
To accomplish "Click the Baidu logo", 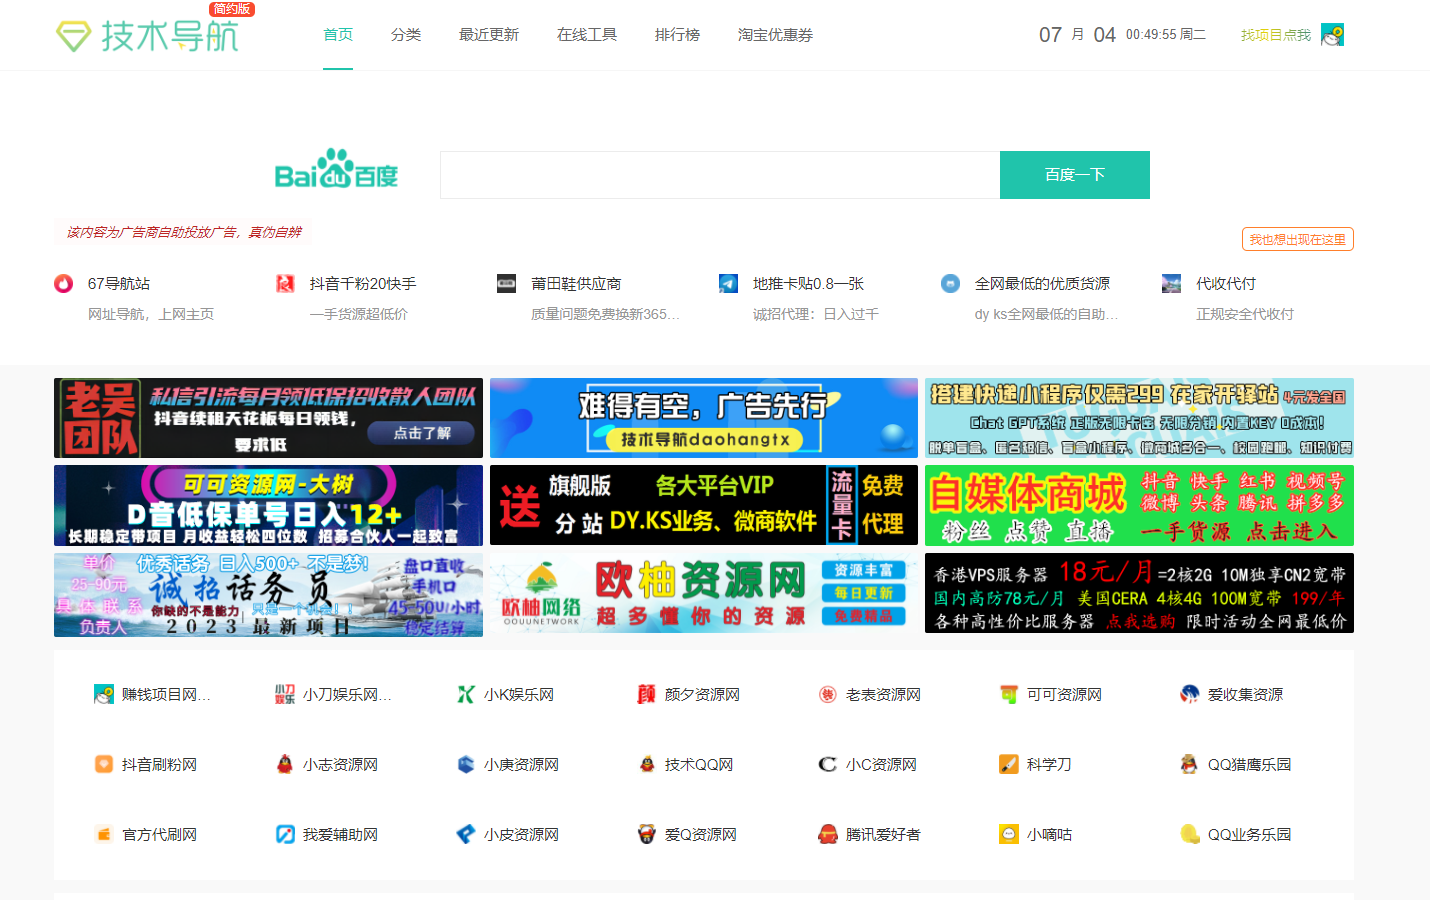I will pyautogui.click(x=336, y=170).
